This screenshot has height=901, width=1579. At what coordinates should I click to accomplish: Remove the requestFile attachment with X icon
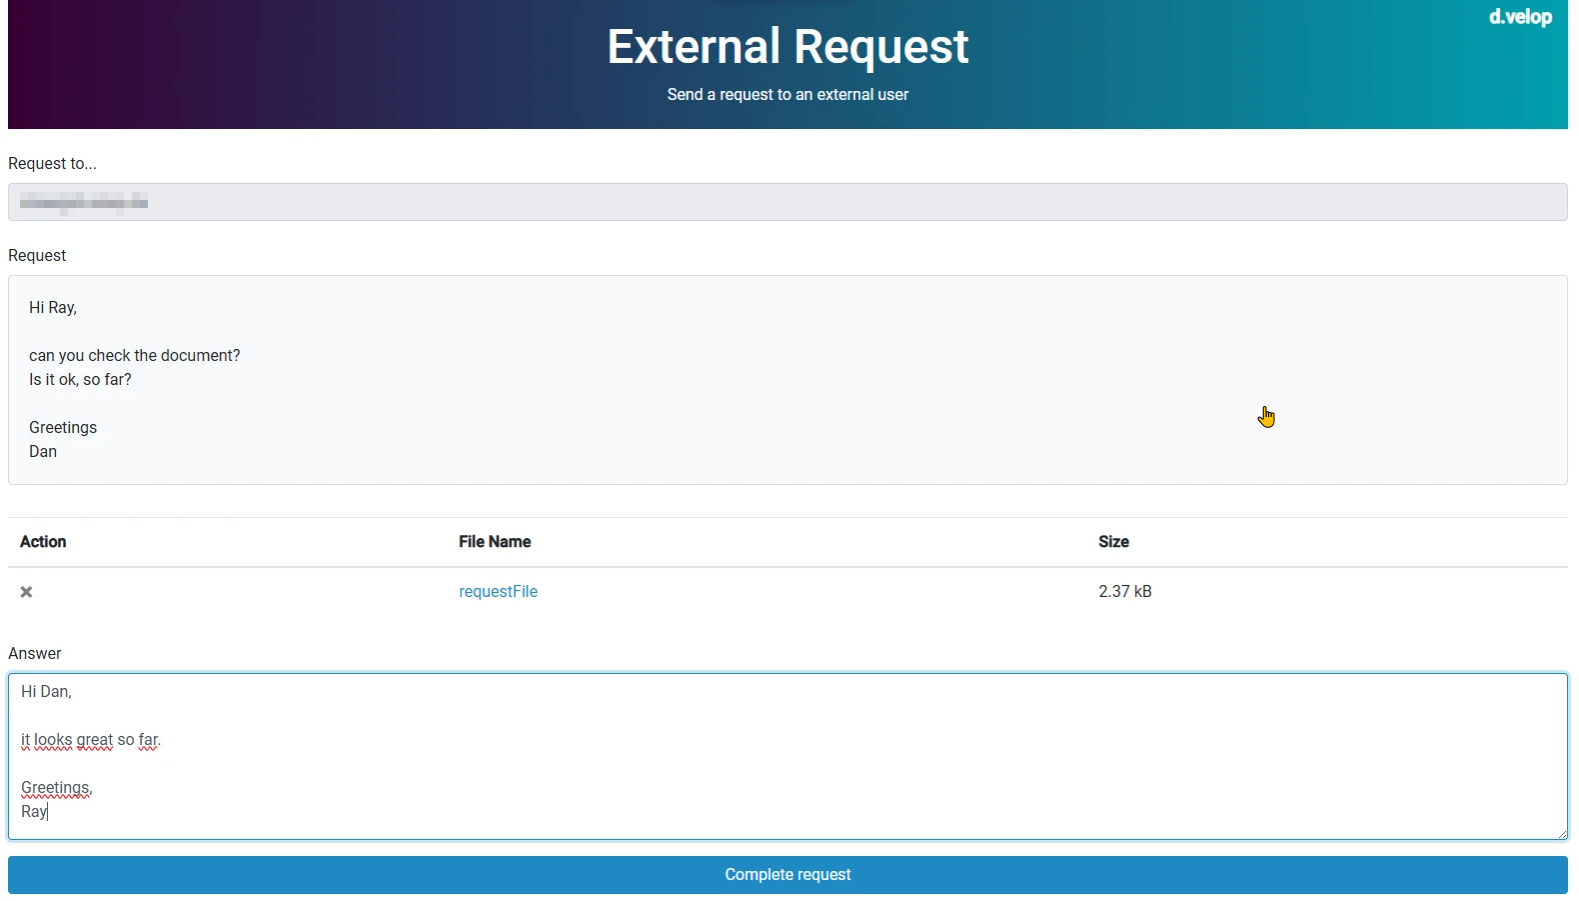coord(27,592)
